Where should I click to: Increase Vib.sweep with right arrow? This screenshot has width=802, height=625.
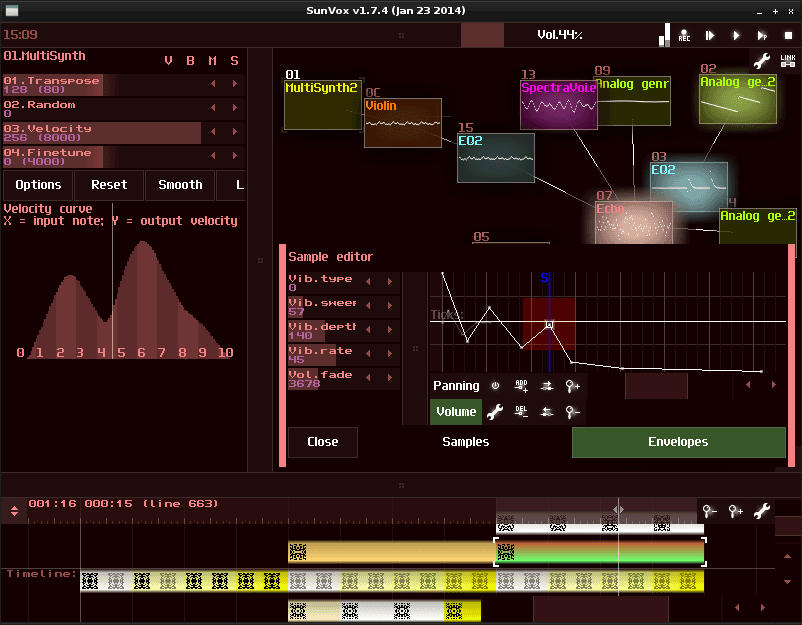click(x=390, y=306)
